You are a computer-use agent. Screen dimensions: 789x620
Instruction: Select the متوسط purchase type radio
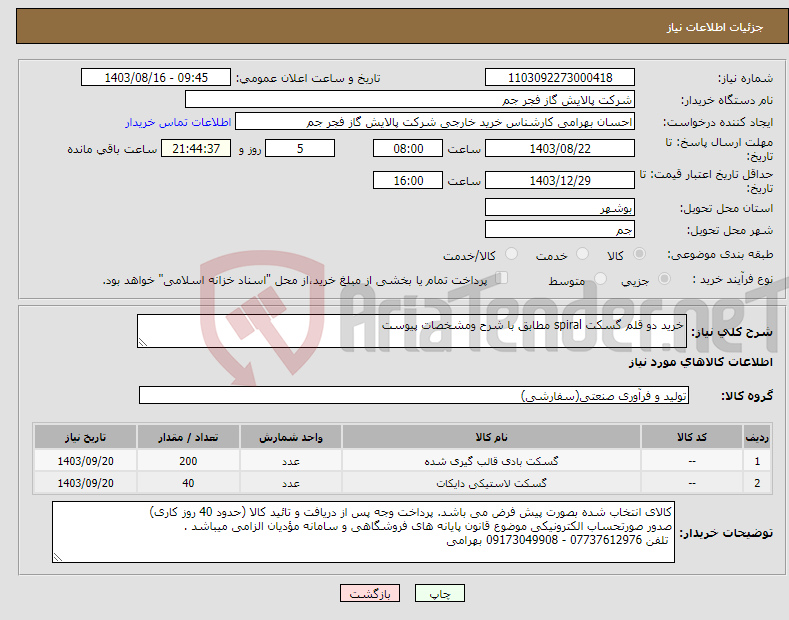600,279
